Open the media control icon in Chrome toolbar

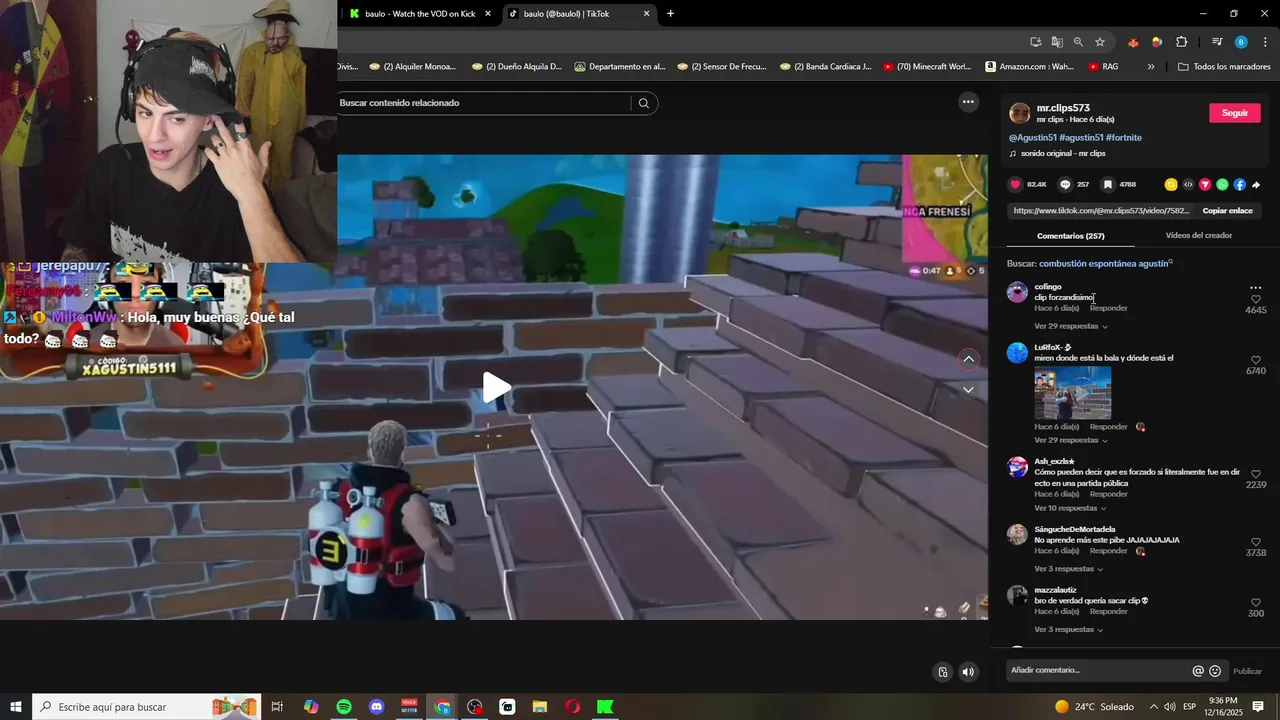tap(1217, 42)
